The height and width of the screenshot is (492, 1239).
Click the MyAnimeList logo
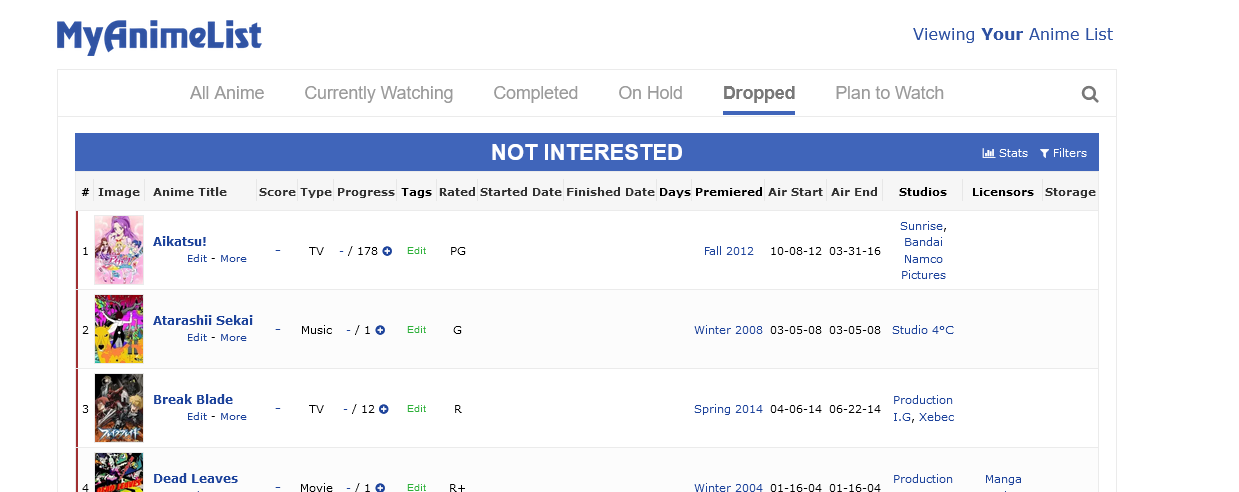point(159,36)
